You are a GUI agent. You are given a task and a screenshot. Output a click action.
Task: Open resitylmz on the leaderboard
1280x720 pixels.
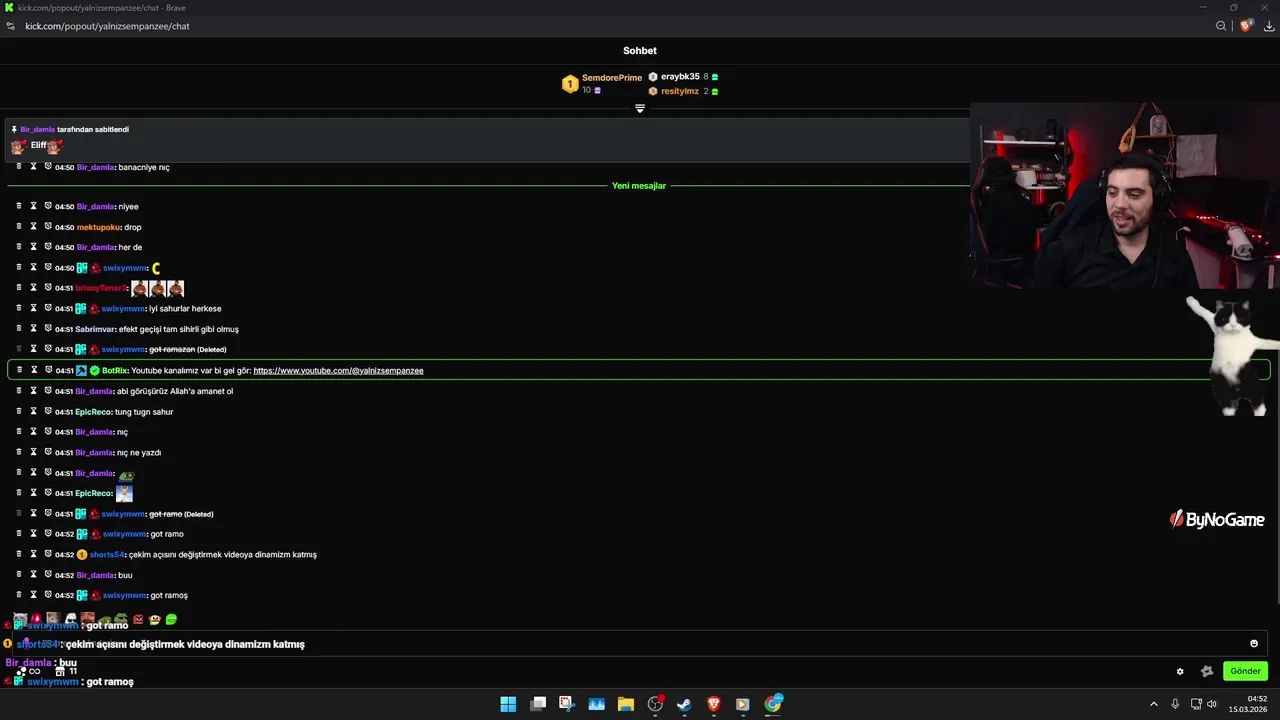pos(680,91)
